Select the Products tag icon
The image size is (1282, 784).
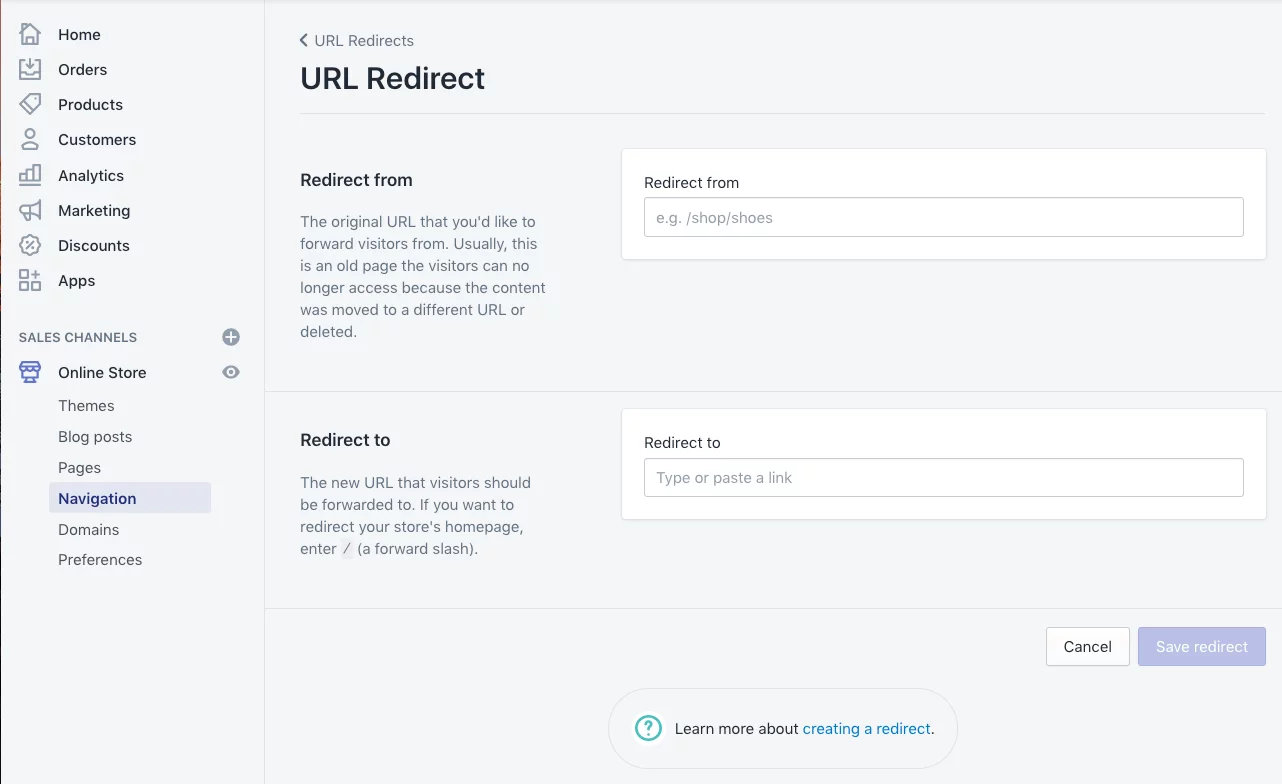pos(30,104)
